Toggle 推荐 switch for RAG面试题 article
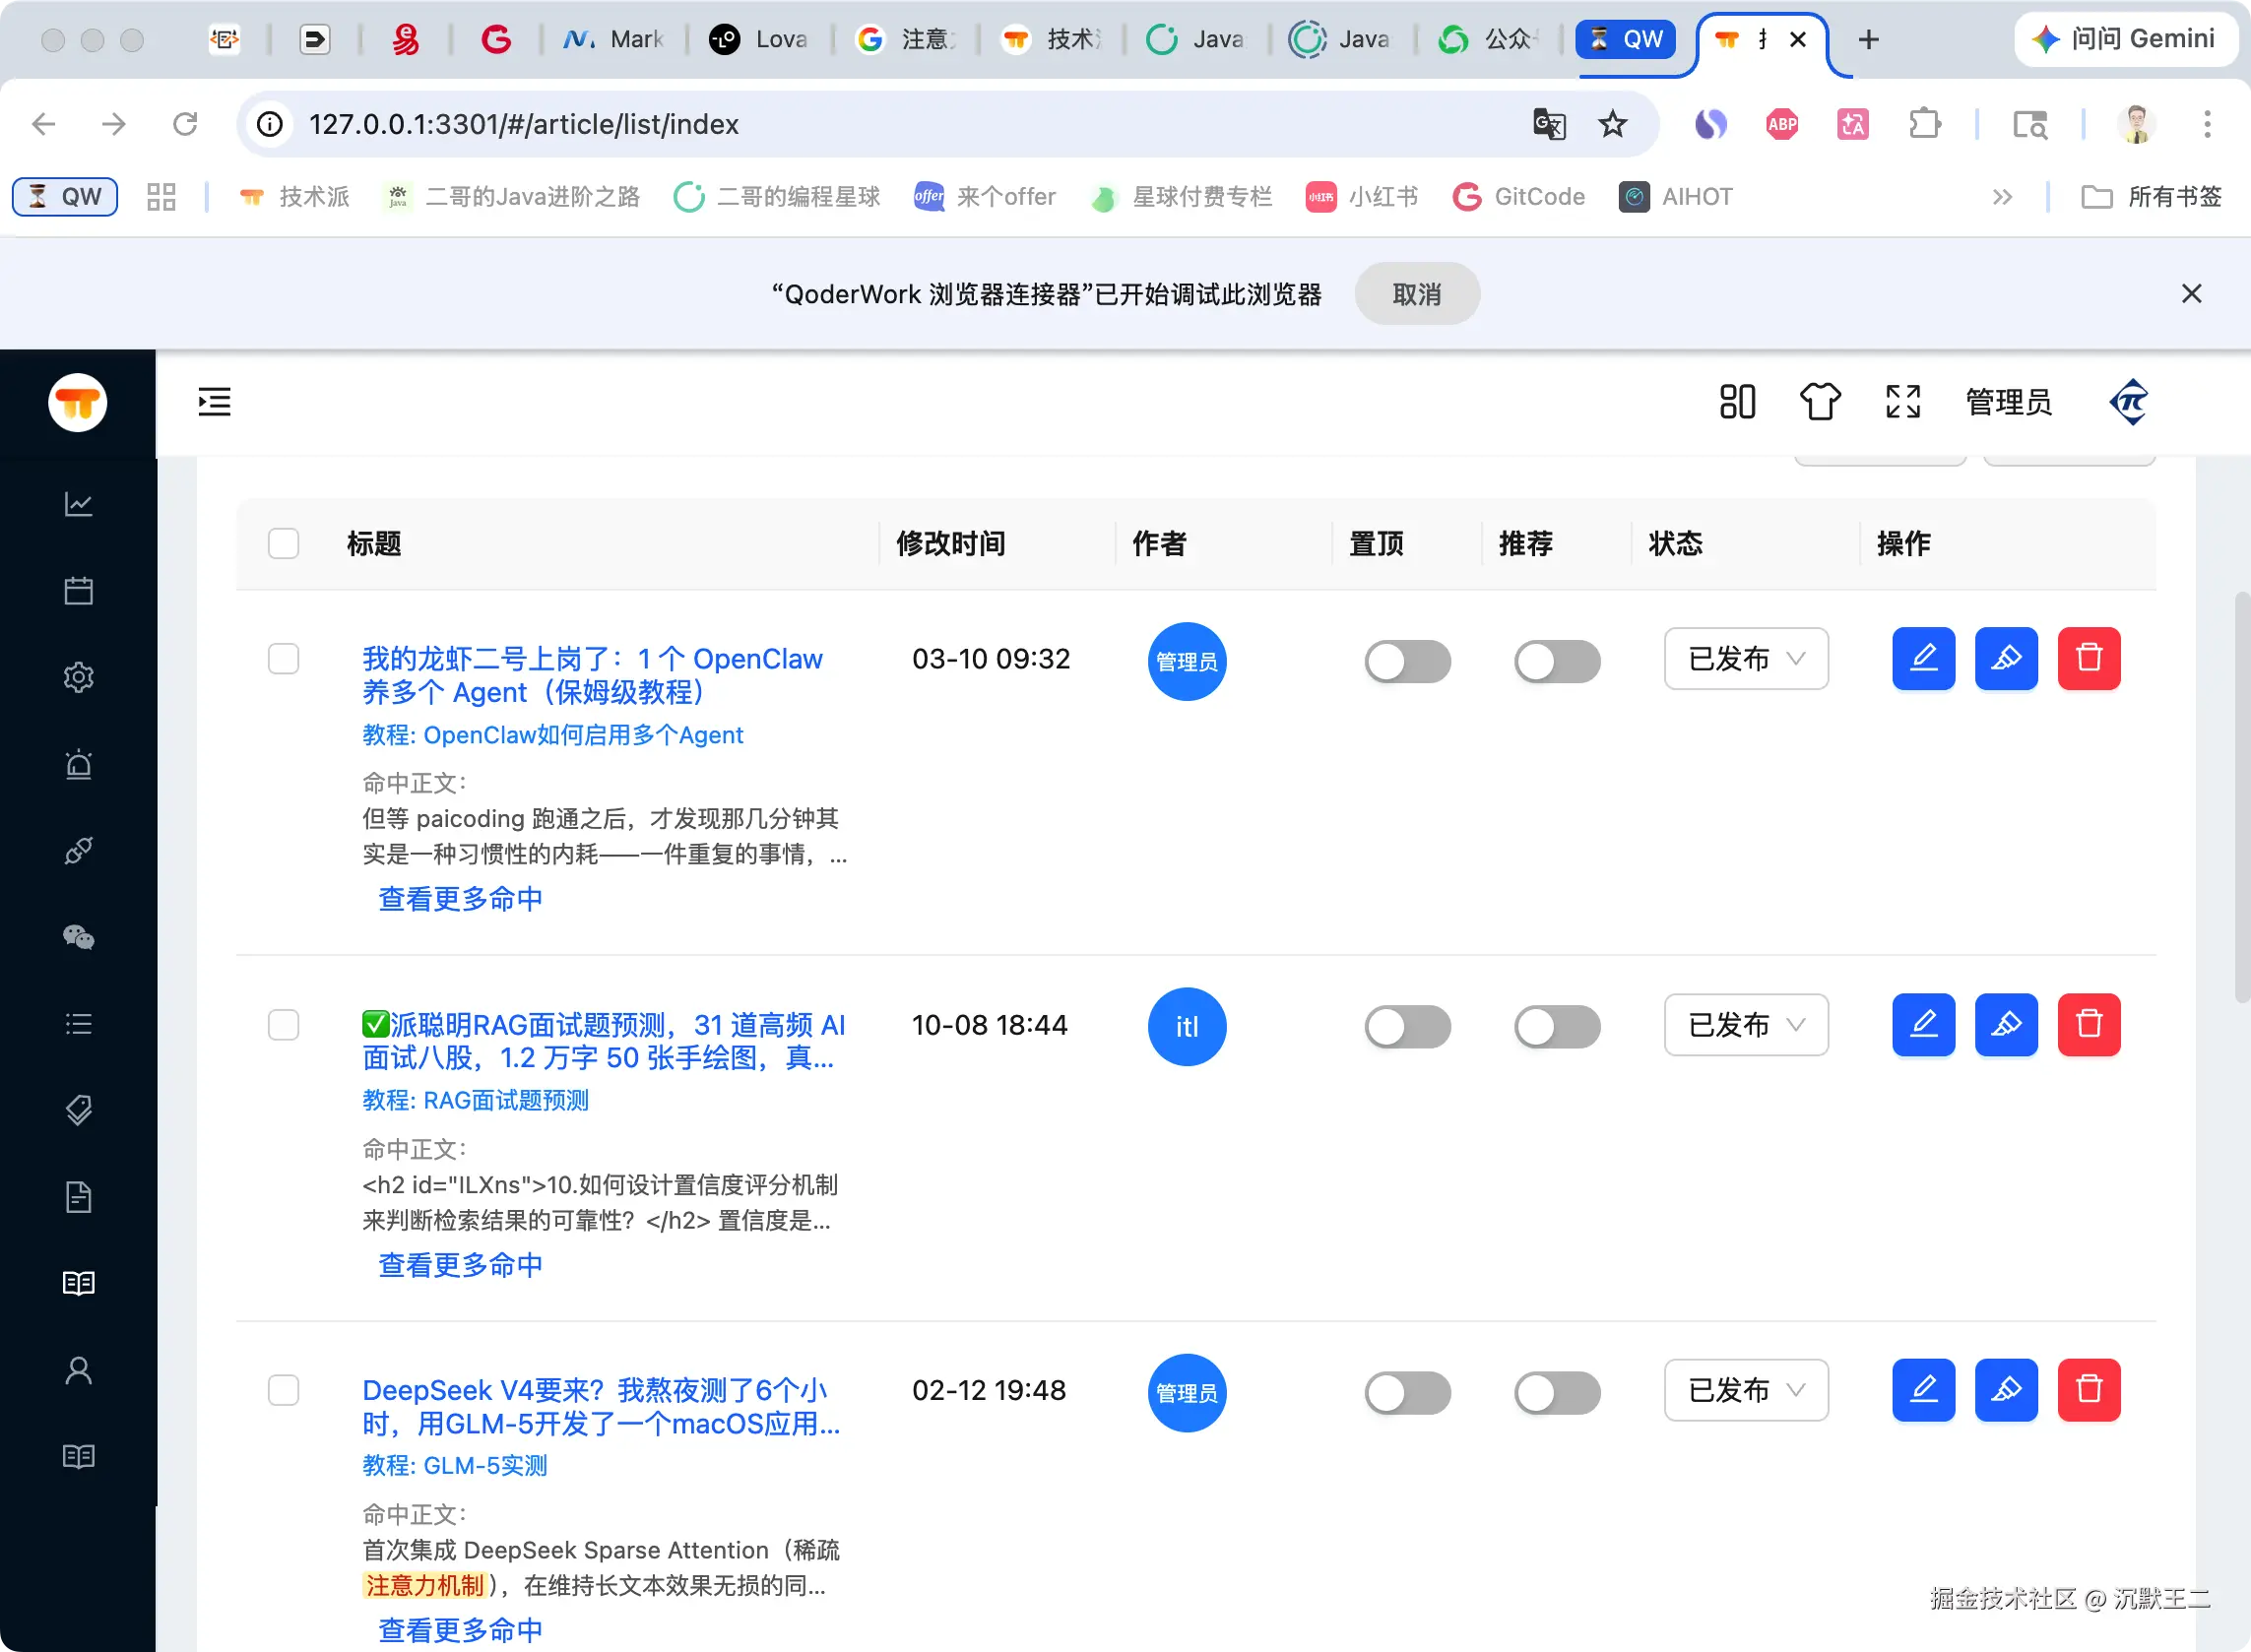This screenshot has width=2251, height=1652. point(1557,1027)
